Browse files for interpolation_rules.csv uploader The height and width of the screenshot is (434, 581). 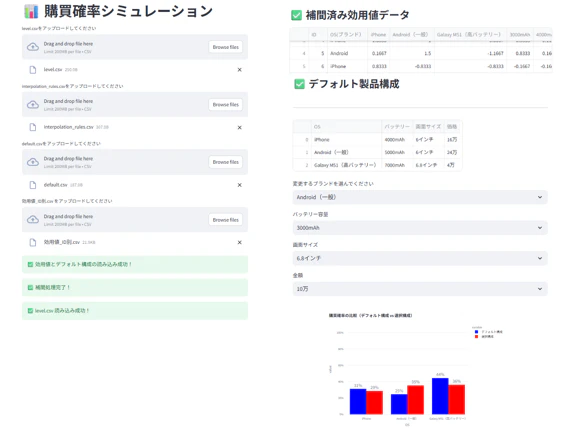pos(226,105)
